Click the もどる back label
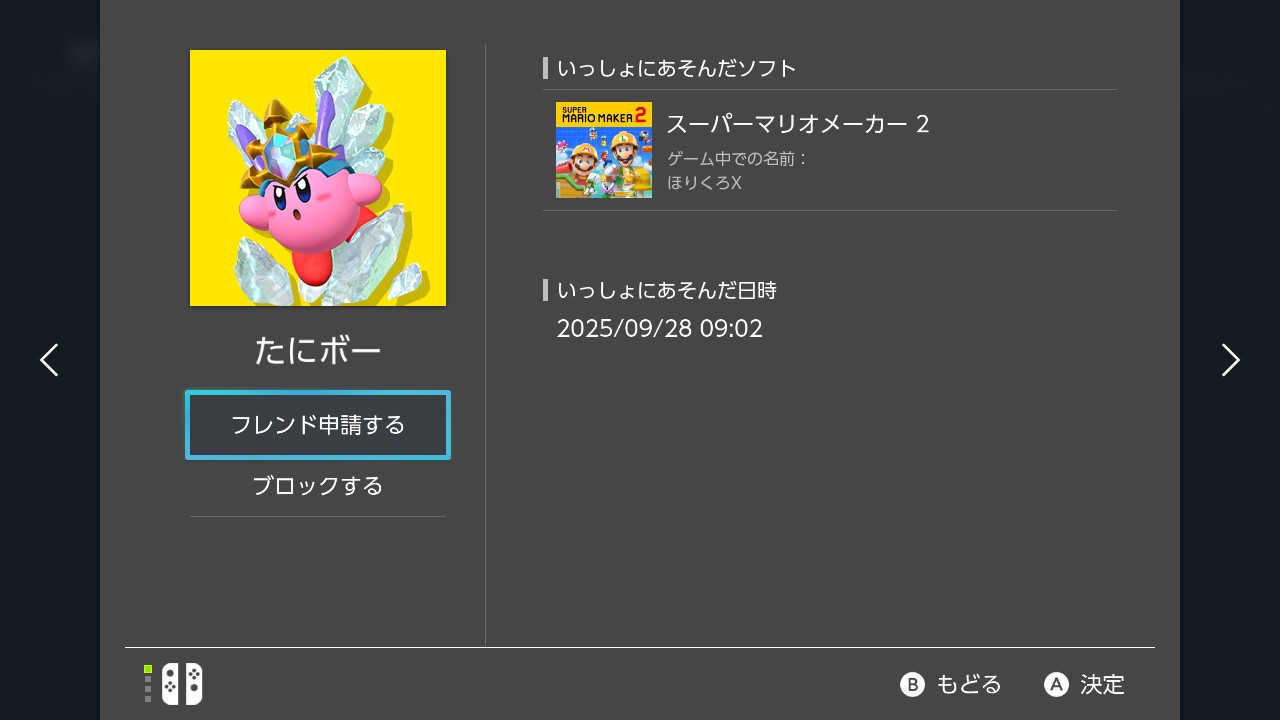The image size is (1280, 720). [969, 684]
